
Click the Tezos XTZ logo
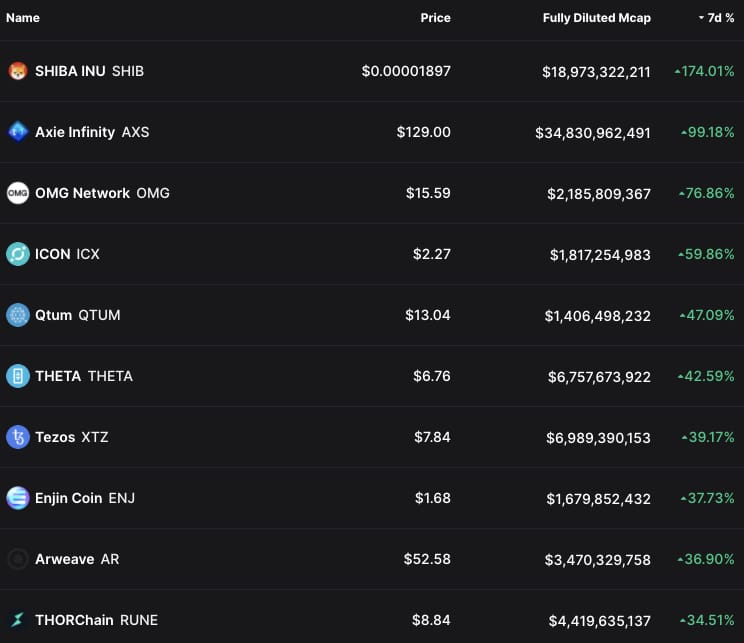tap(18, 437)
